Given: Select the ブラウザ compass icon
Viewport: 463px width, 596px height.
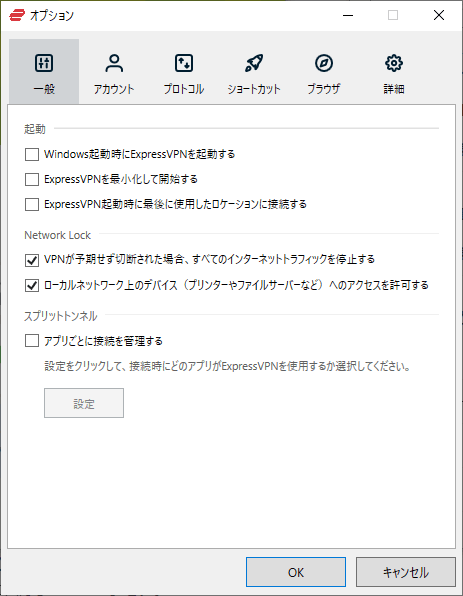Looking at the screenshot, I should (x=324, y=63).
